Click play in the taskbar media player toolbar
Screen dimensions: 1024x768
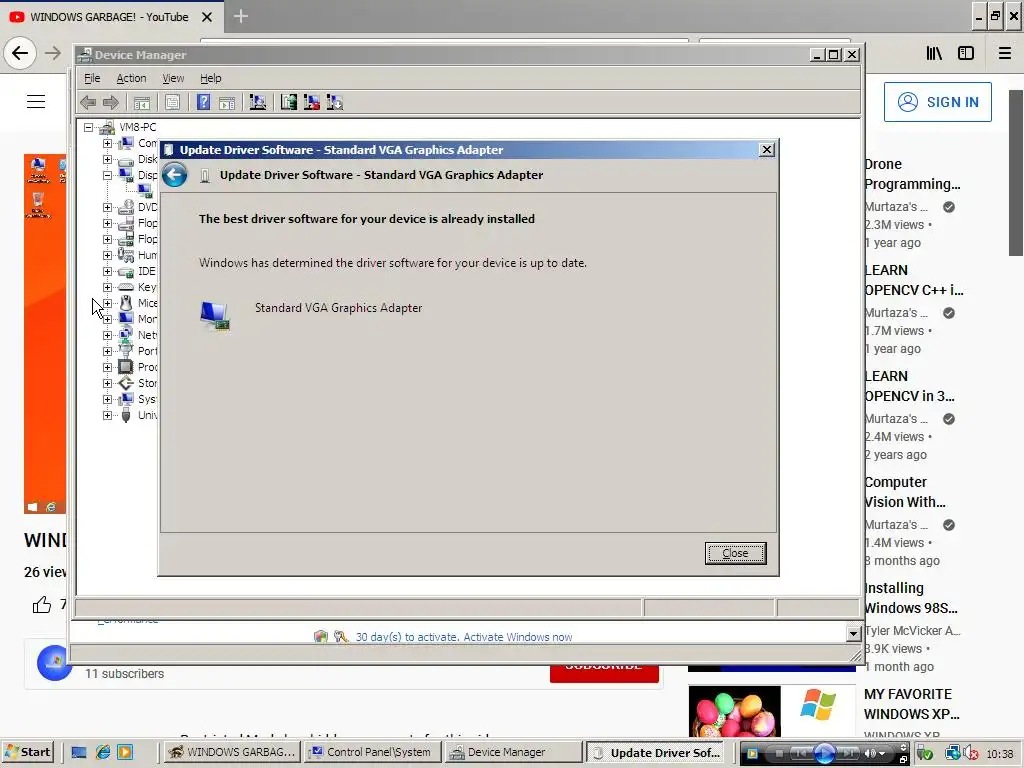click(824, 753)
